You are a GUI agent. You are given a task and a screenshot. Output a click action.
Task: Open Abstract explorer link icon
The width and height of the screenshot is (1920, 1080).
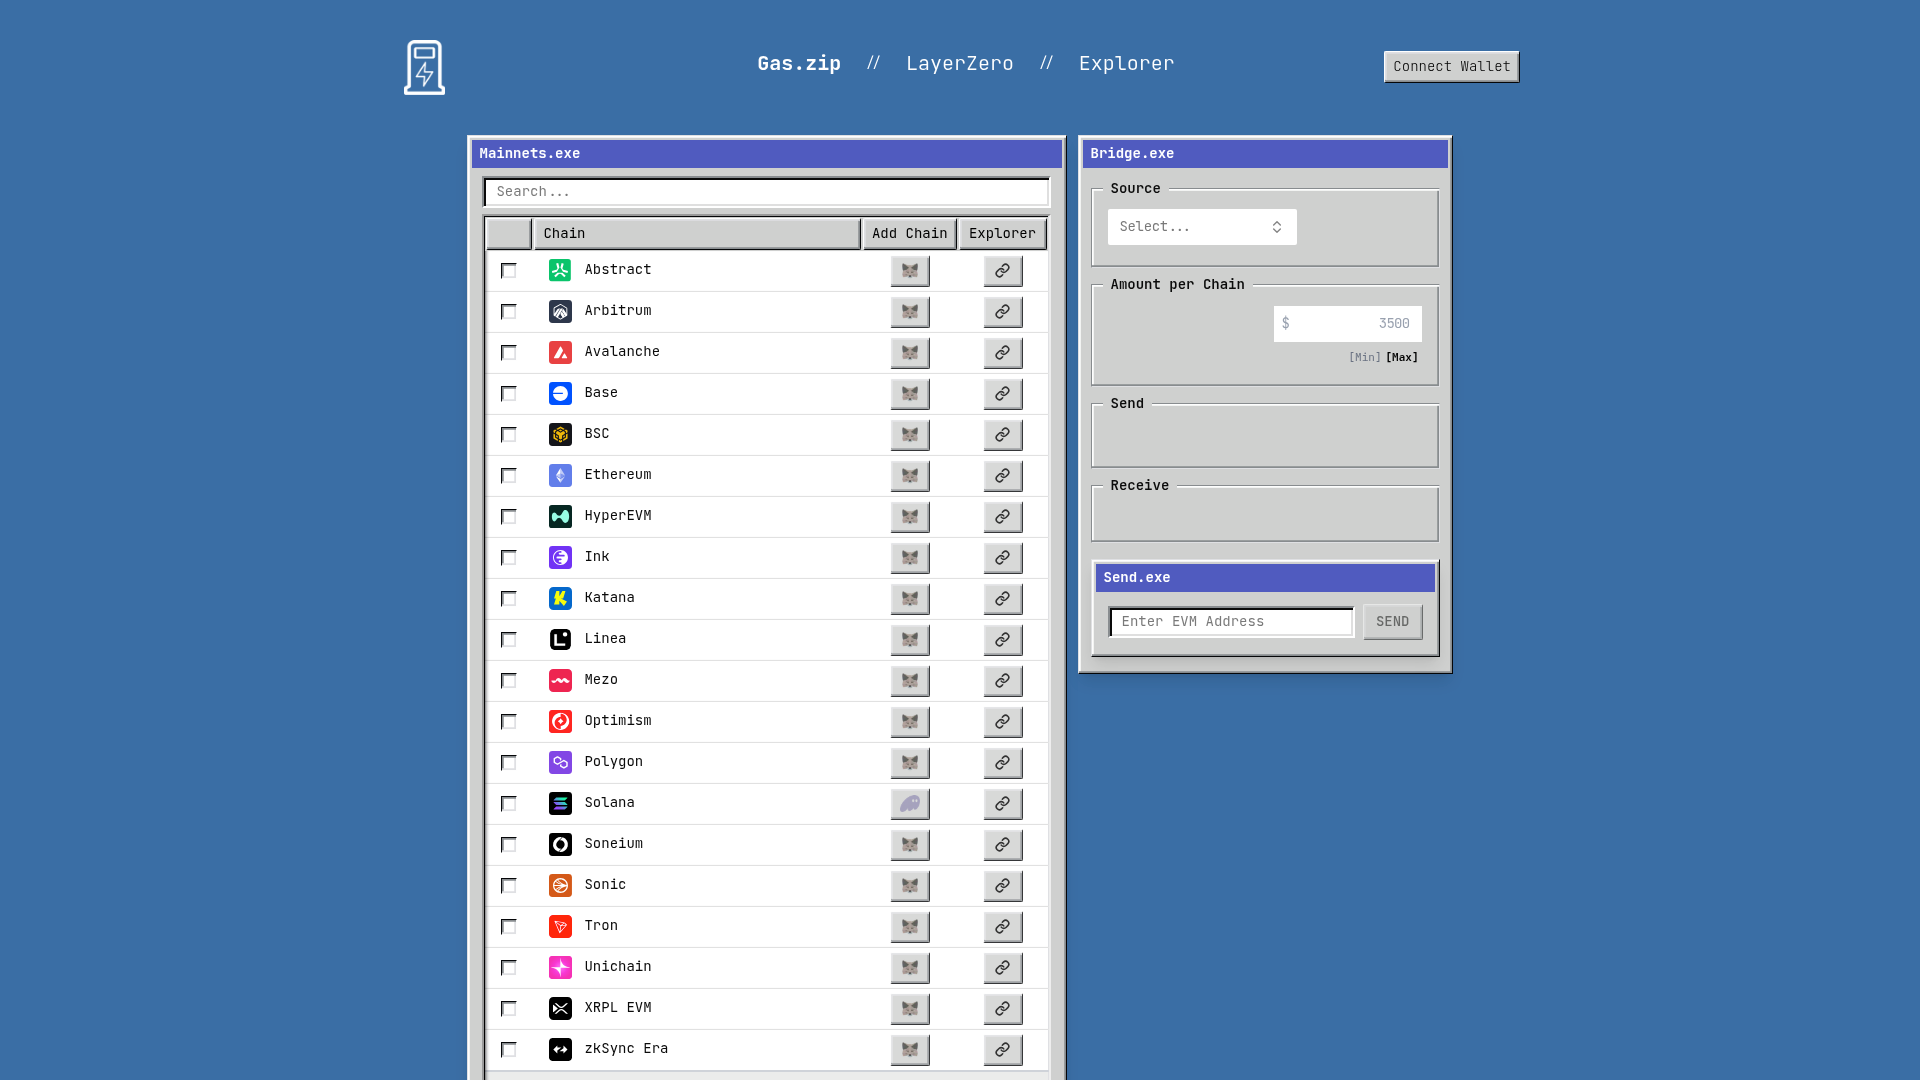click(x=1003, y=271)
